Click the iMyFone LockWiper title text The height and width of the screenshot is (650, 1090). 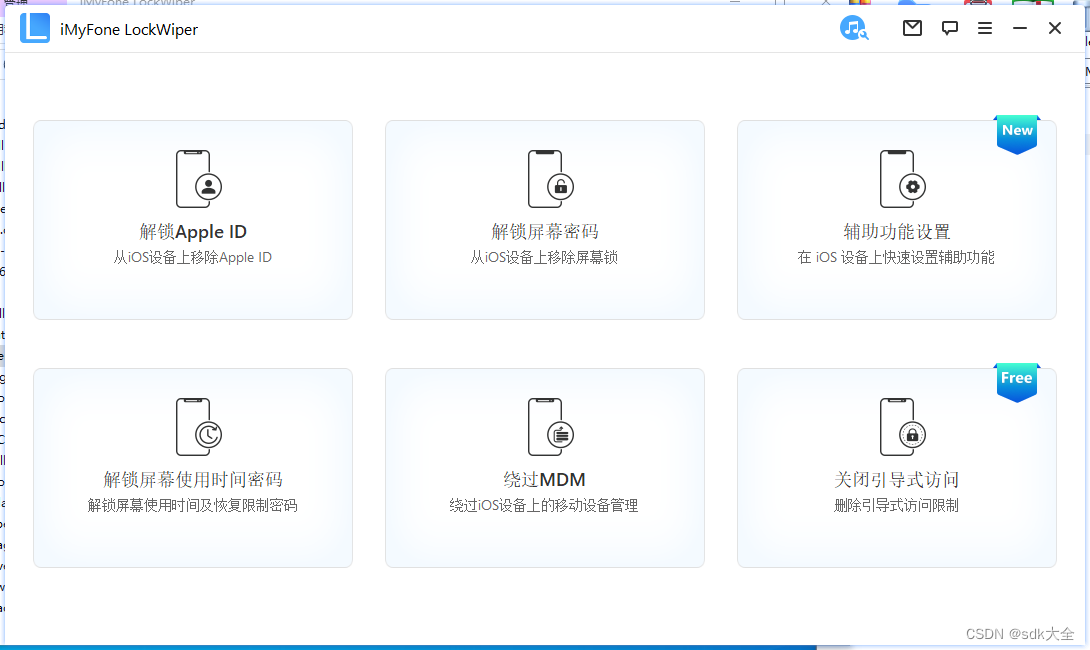point(129,29)
